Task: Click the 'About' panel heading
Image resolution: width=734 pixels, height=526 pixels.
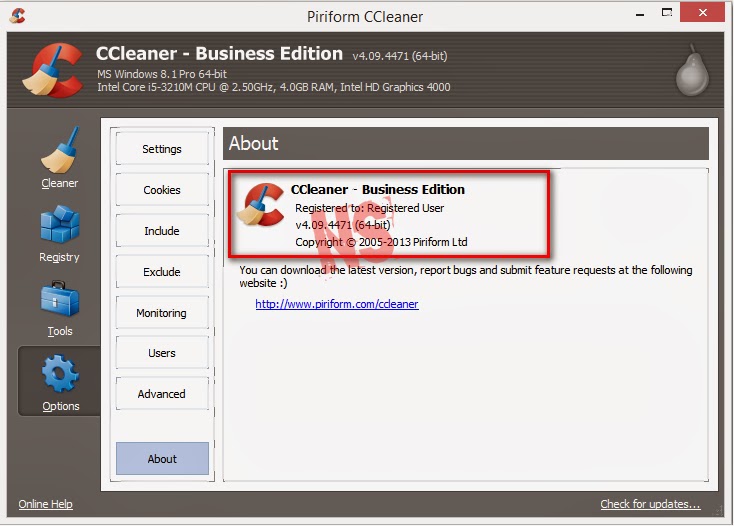Action: pos(253,143)
